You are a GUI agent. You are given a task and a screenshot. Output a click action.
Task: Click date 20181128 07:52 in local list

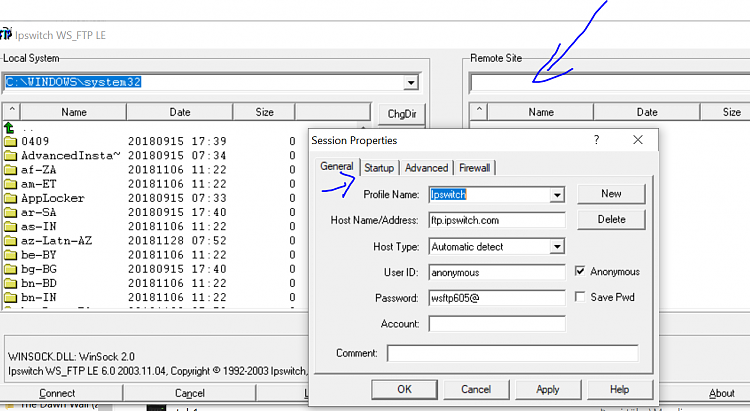pyautogui.click(x=177, y=241)
